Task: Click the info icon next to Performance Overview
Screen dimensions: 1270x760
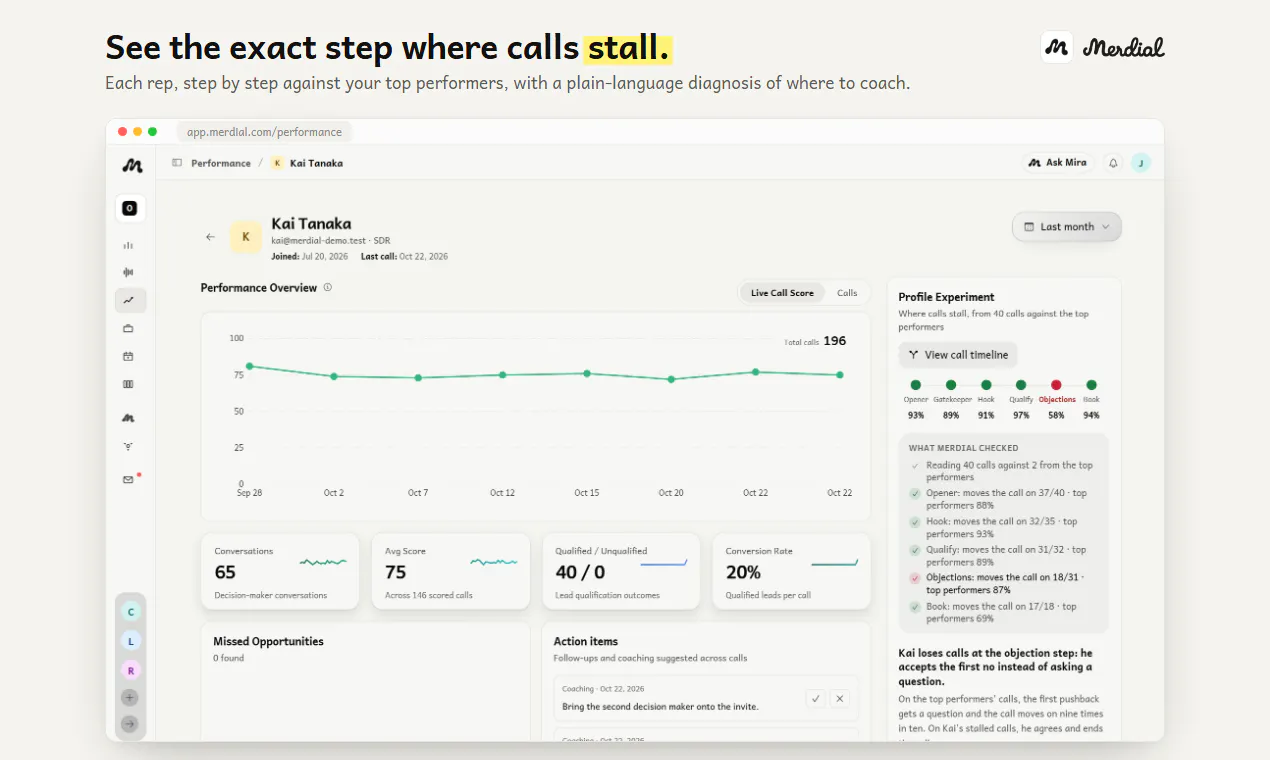Action: (x=327, y=288)
